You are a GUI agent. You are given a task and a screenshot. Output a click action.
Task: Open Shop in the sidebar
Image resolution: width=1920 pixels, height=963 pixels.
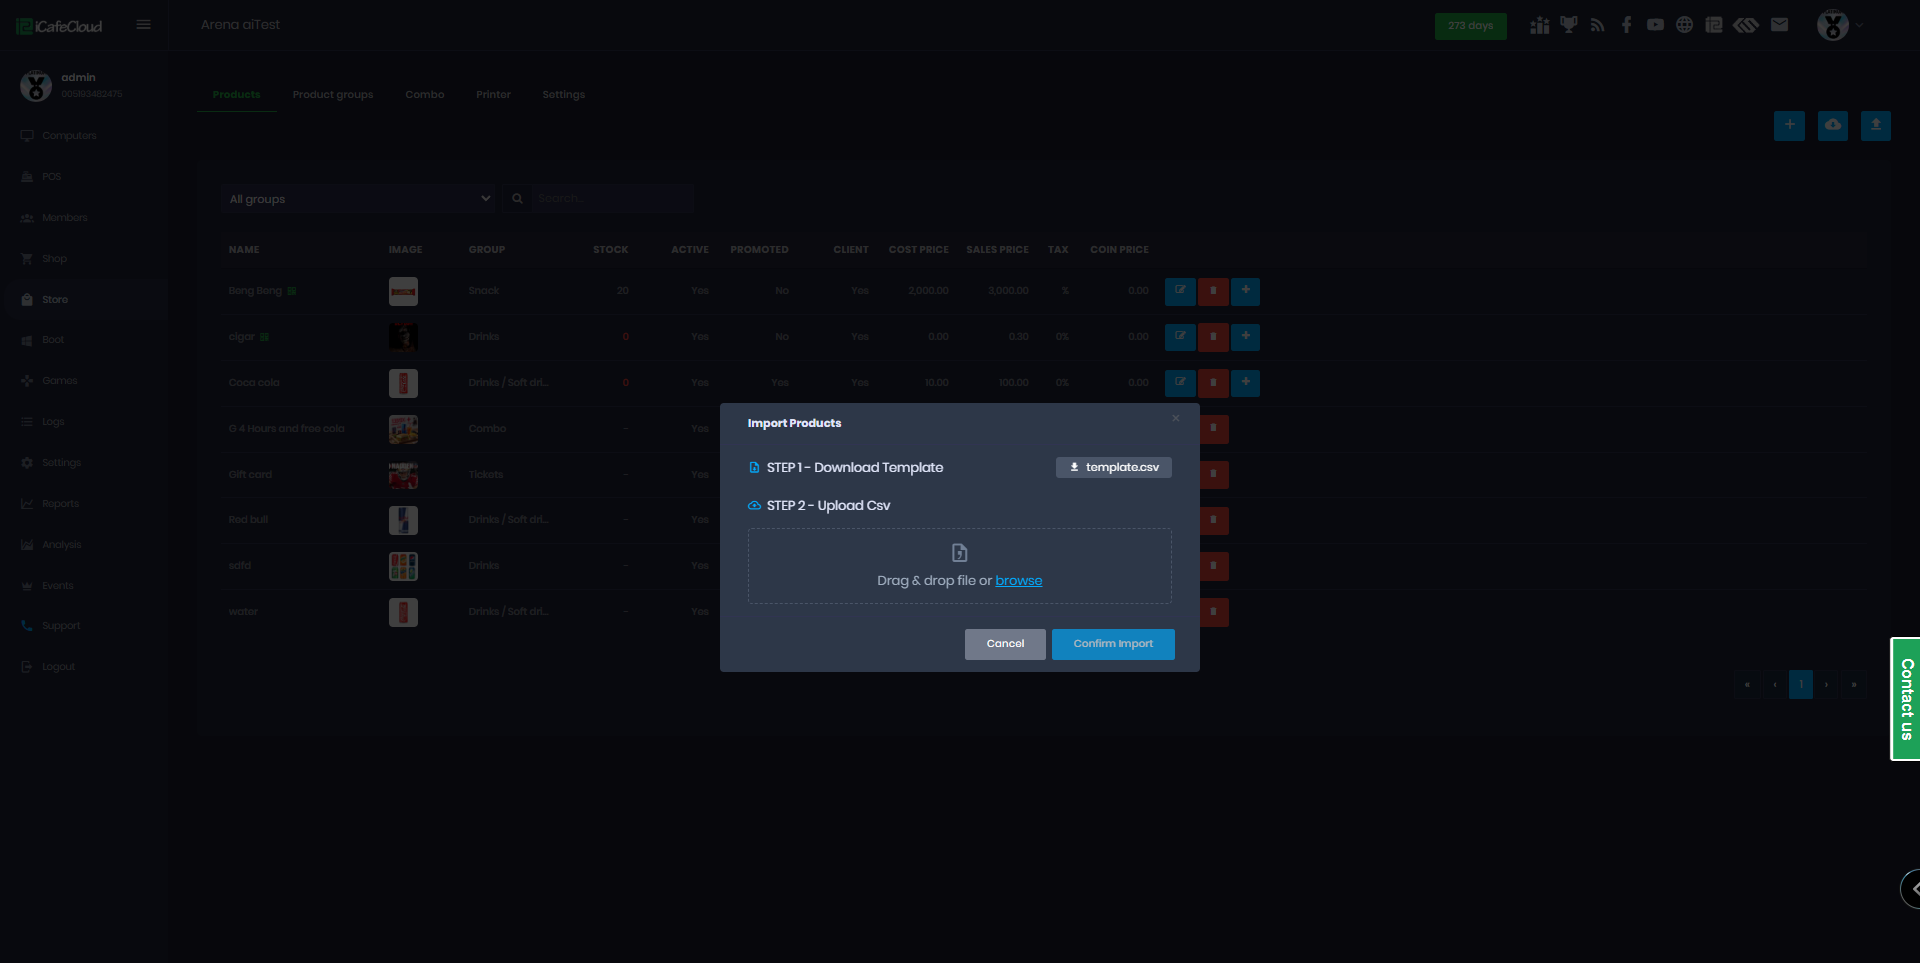(55, 259)
